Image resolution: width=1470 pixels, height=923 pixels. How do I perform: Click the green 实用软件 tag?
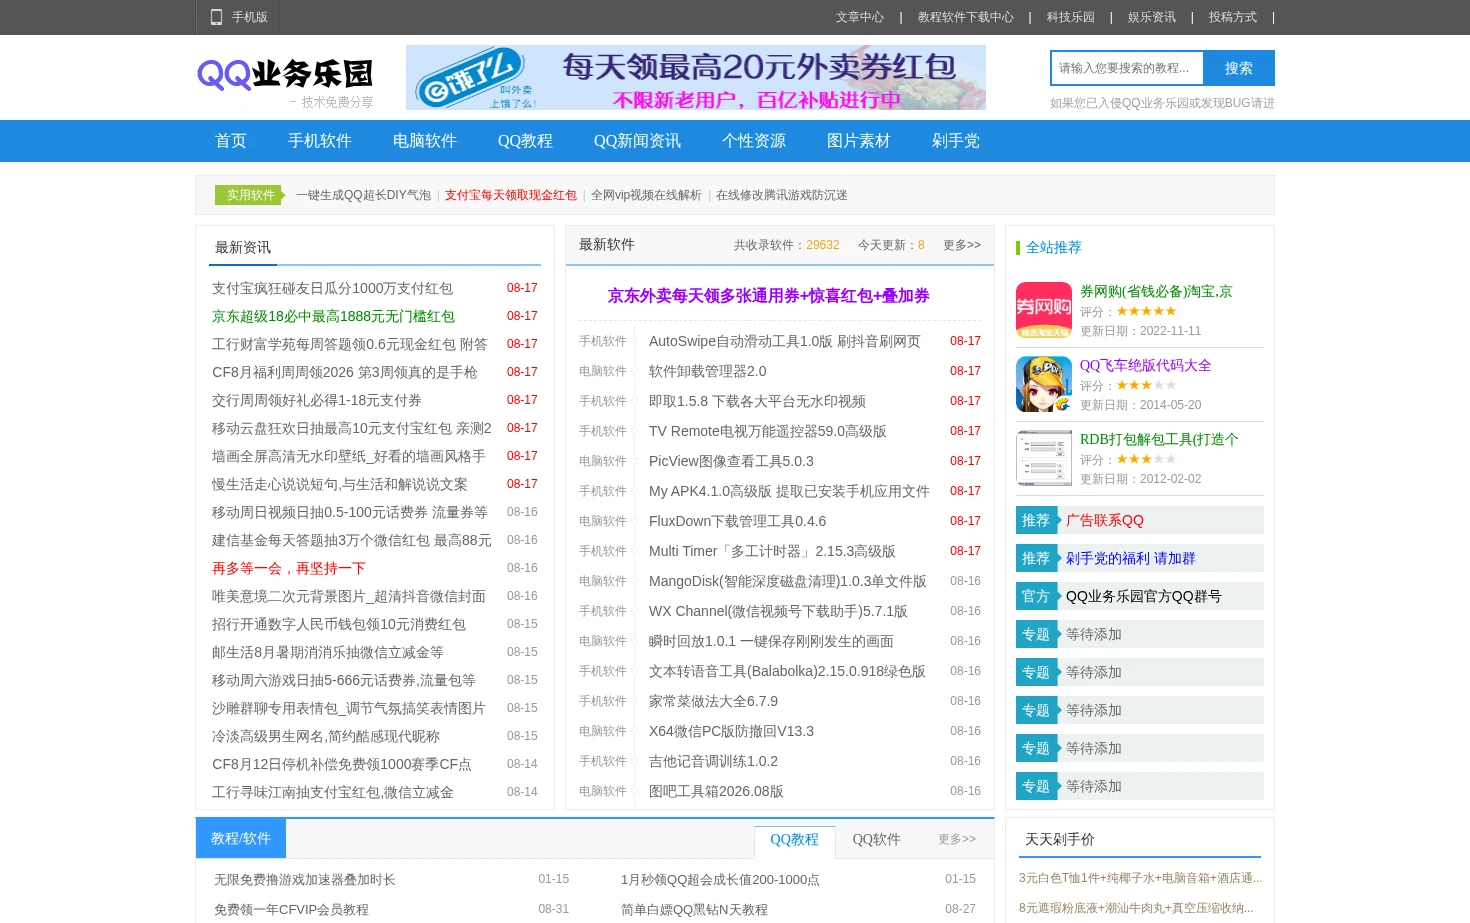point(250,195)
